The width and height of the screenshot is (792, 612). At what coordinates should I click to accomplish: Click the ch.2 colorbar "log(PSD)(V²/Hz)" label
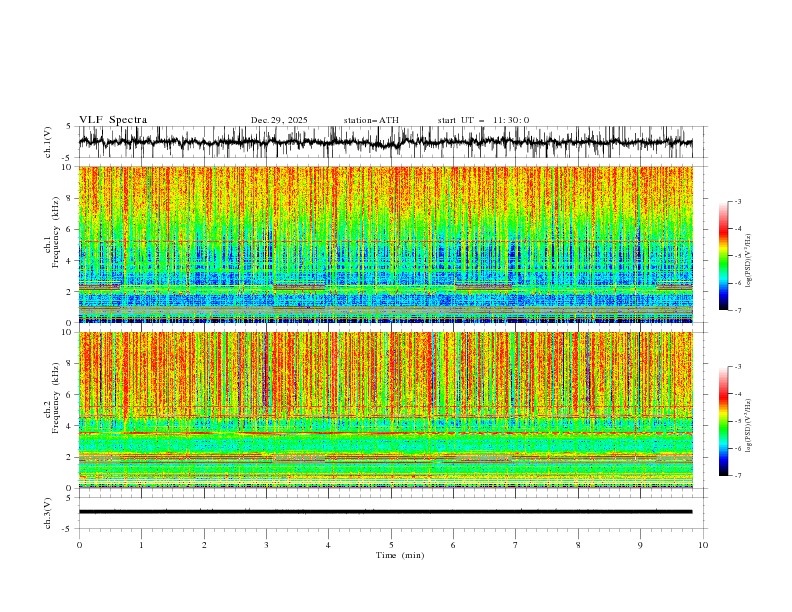[749, 426]
